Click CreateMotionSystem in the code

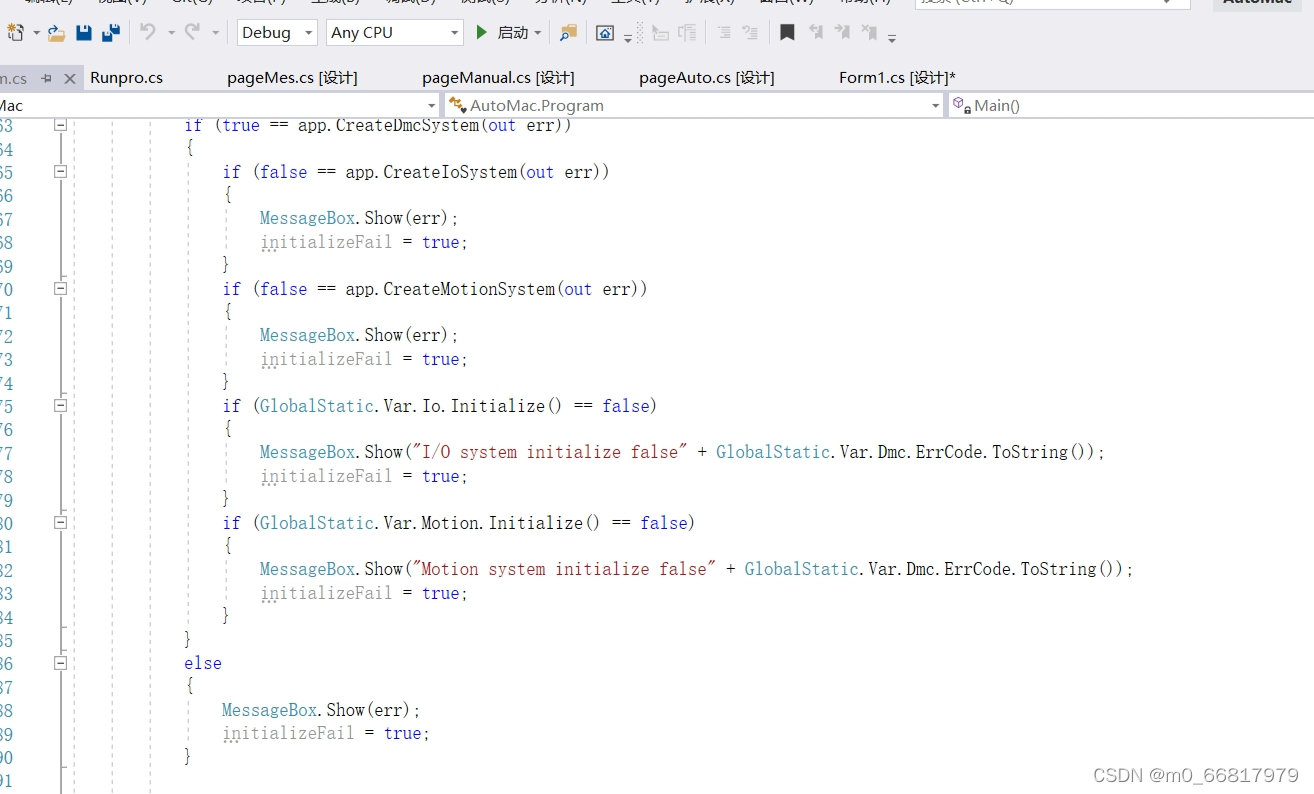point(469,289)
